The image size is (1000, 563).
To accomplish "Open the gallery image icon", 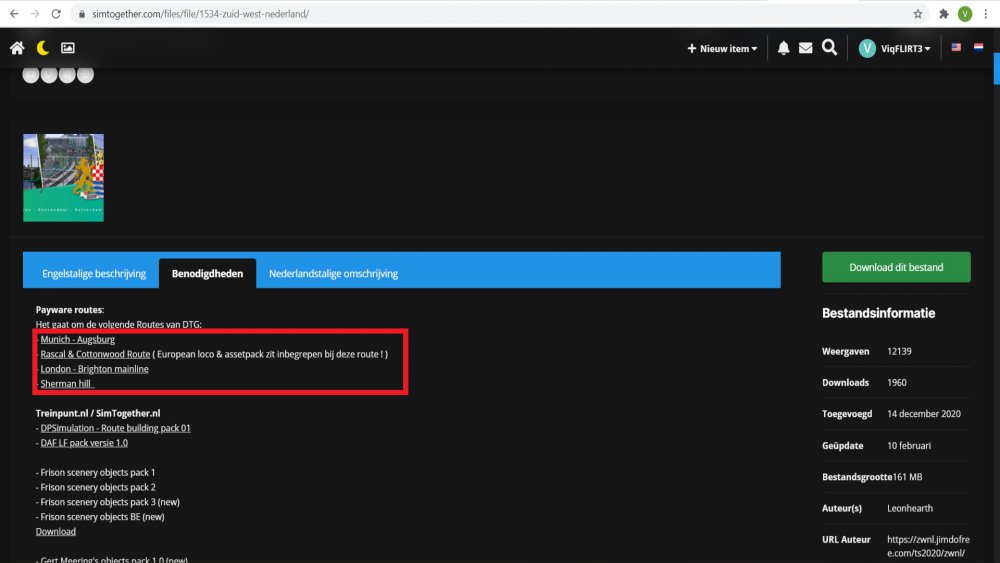I will (68, 48).
